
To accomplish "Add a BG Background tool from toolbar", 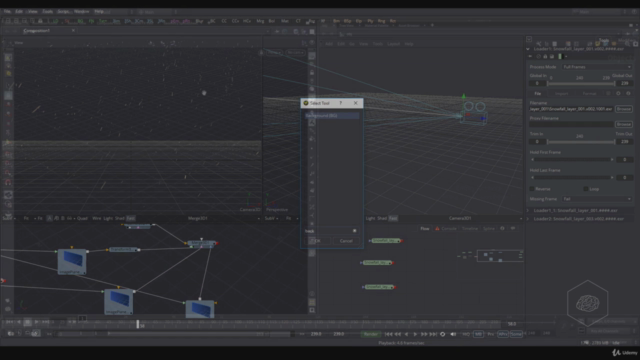I will point(80,21).
